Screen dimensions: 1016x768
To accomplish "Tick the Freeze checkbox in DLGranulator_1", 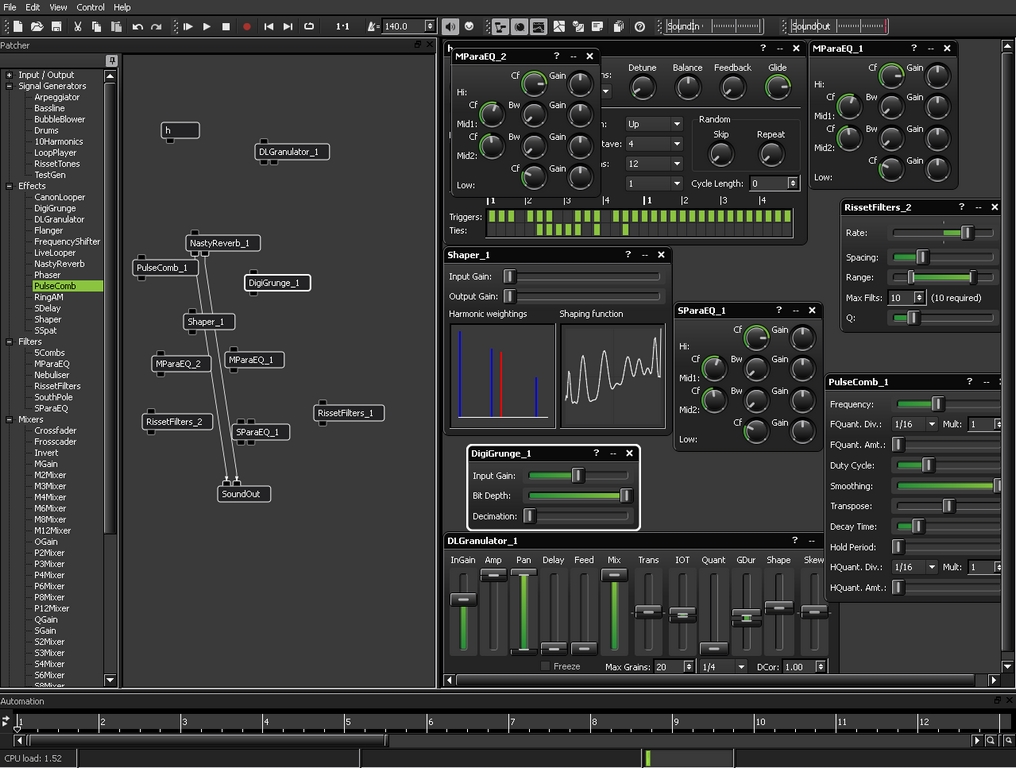I will coord(545,666).
